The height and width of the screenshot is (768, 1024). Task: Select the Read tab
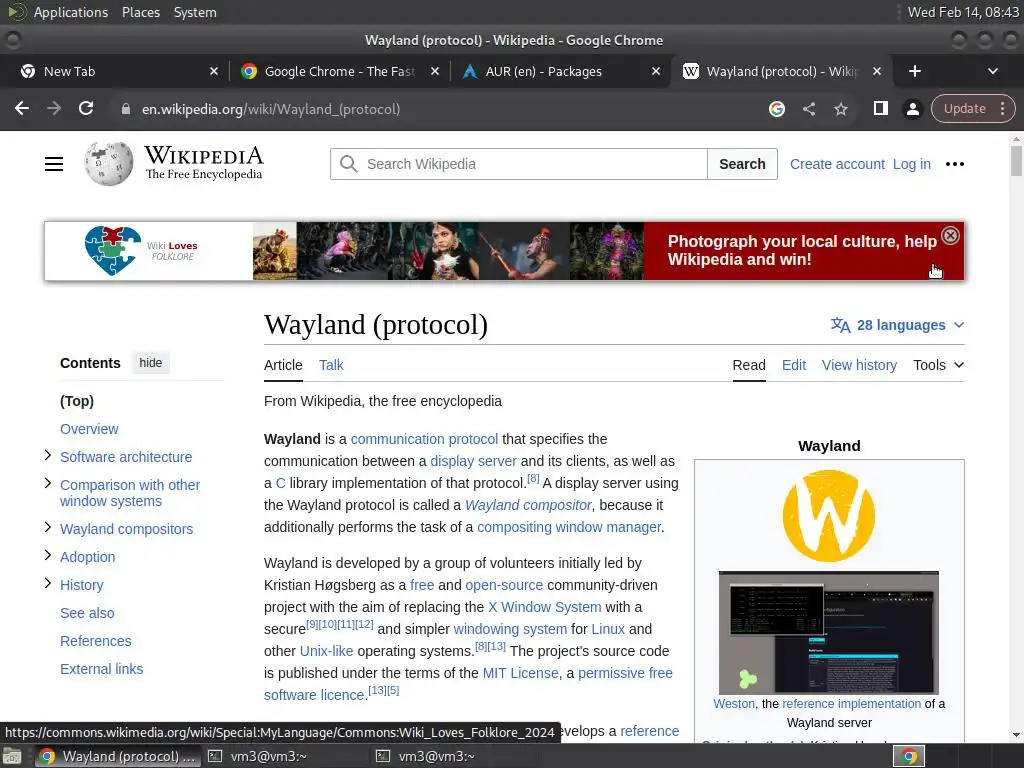click(748, 365)
